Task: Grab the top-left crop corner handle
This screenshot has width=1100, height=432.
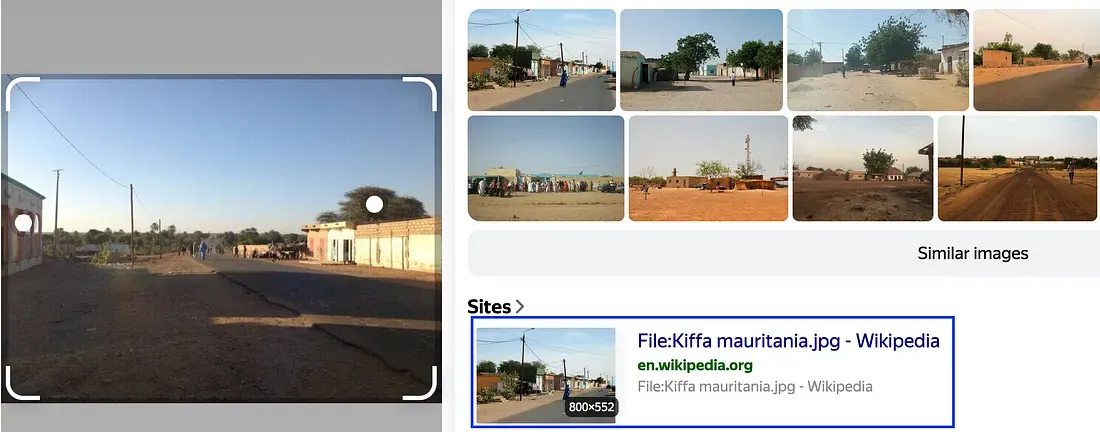Action: pyautogui.click(x=22, y=94)
